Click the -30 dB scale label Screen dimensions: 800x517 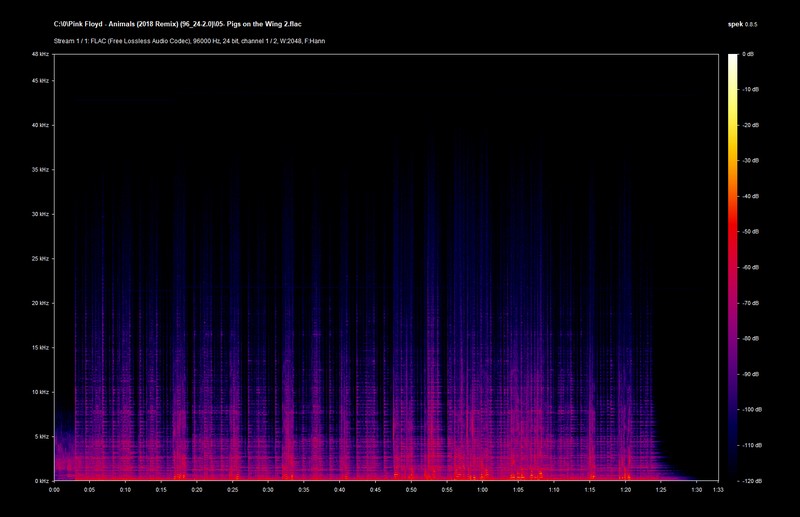[x=750, y=160]
